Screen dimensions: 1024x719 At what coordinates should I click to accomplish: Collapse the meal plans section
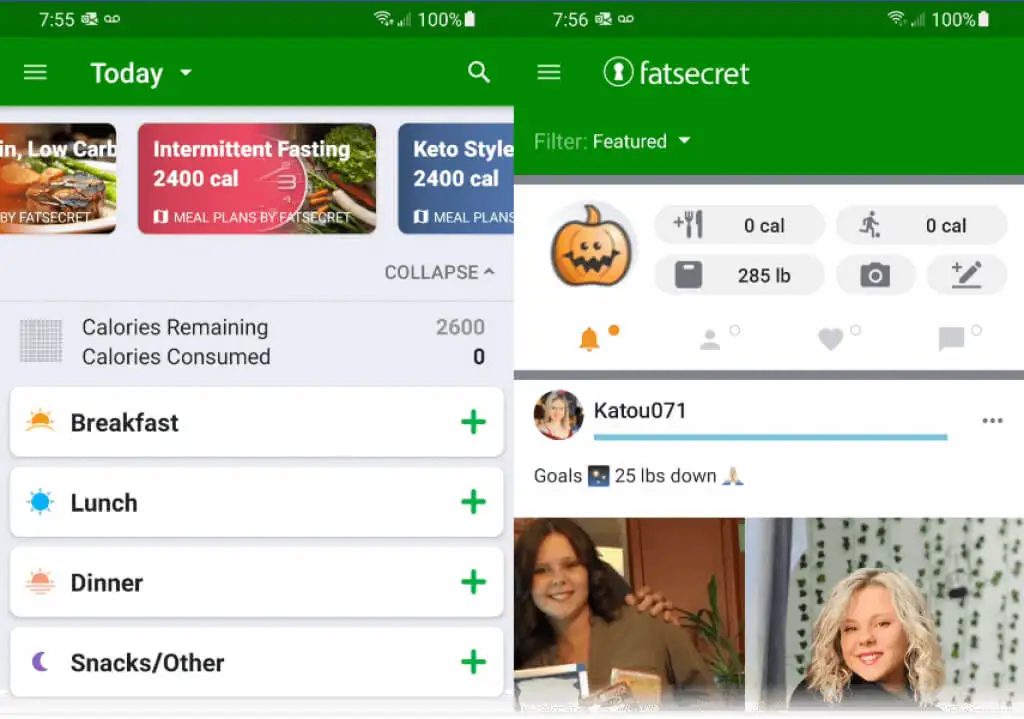tap(439, 272)
